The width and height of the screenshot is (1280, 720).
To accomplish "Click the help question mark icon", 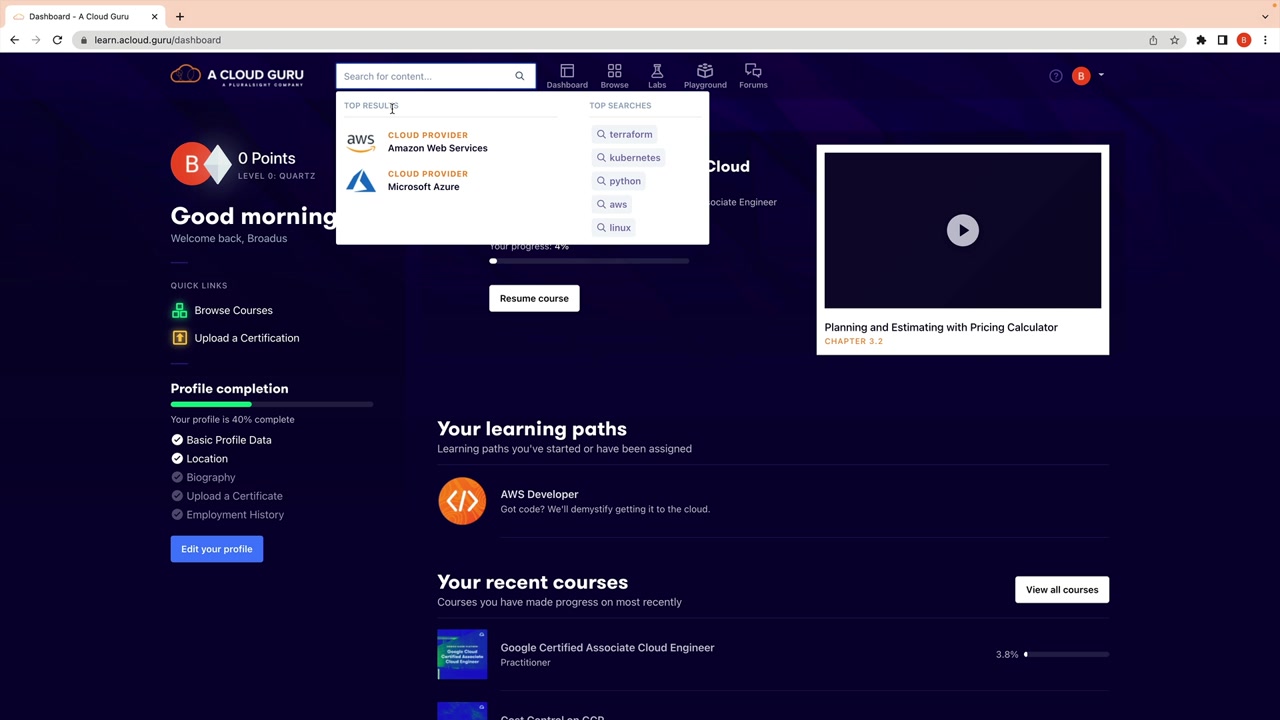I will pyautogui.click(x=1056, y=76).
